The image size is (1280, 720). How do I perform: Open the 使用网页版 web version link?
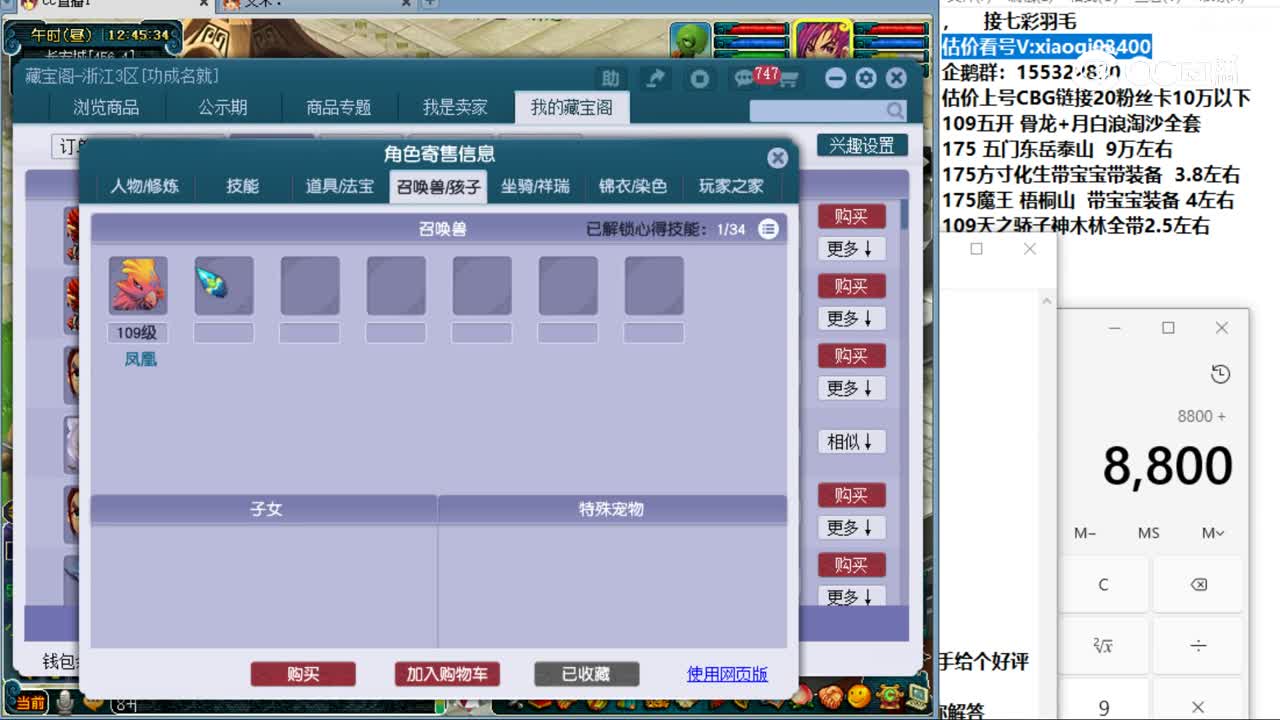pyautogui.click(x=726, y=674)
